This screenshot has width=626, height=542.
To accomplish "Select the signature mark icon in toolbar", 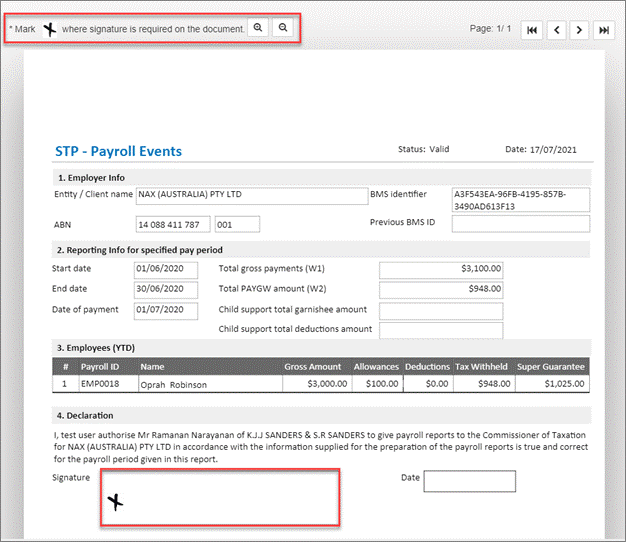I will pyautogui.click(x=49, y=29).
